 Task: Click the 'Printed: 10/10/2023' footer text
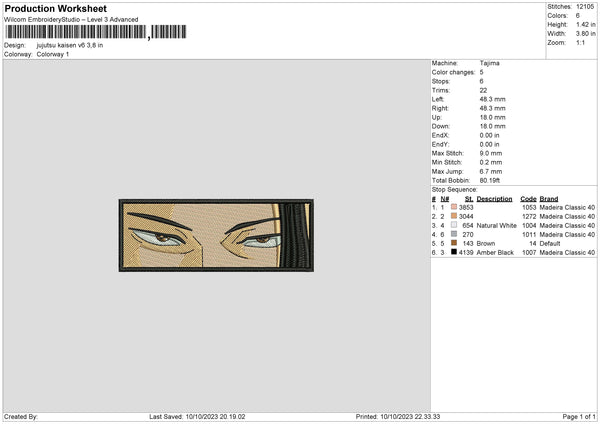[x=398, y=417]
